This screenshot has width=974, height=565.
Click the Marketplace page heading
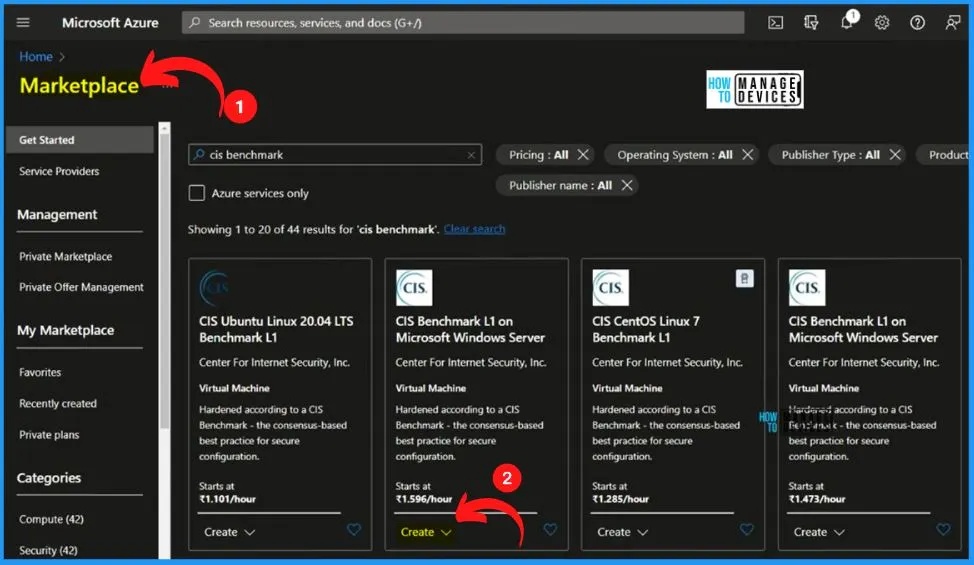[79, 86]
